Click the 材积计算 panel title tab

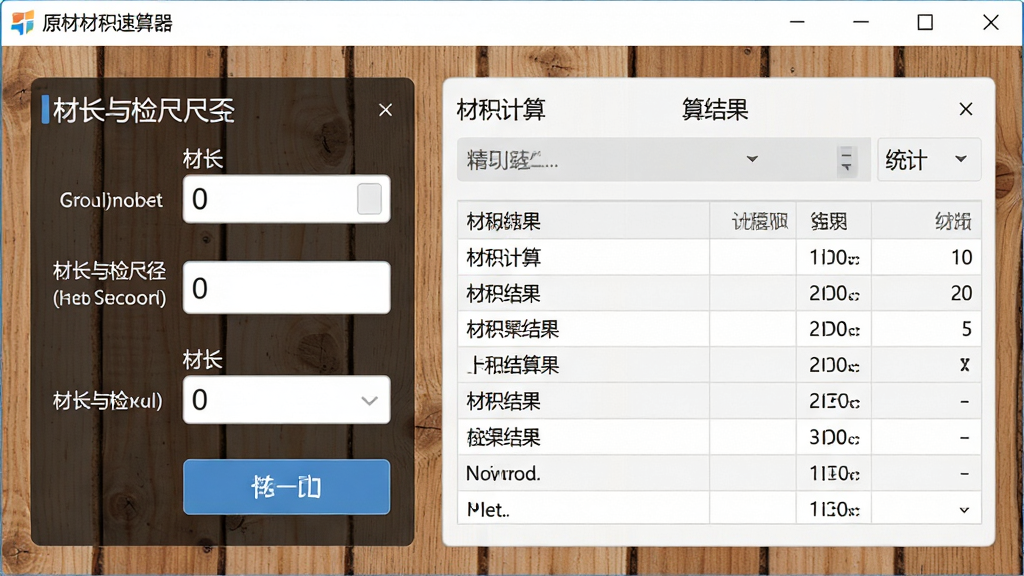pos(501,109)
